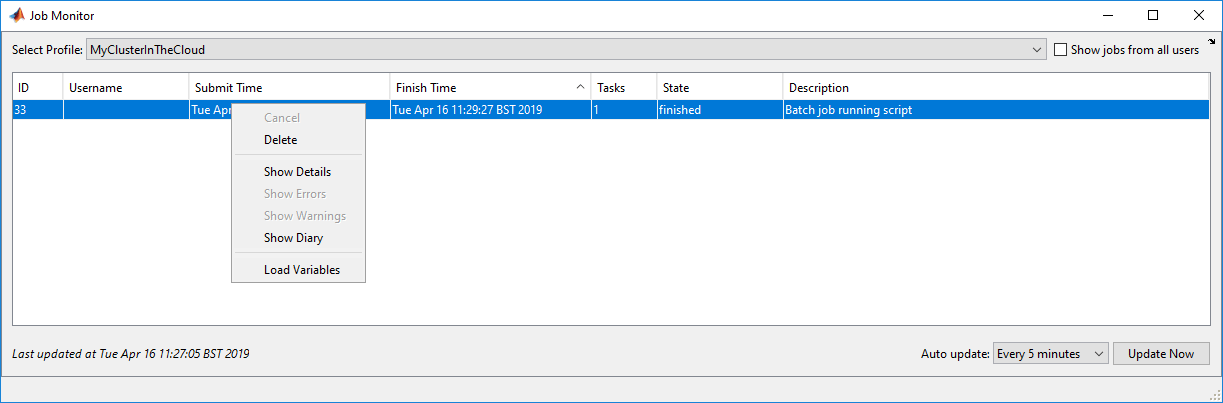Maximize the Job Monitor window
The height and width of the screenshot is (403, 1223).
click(1153, 16)
